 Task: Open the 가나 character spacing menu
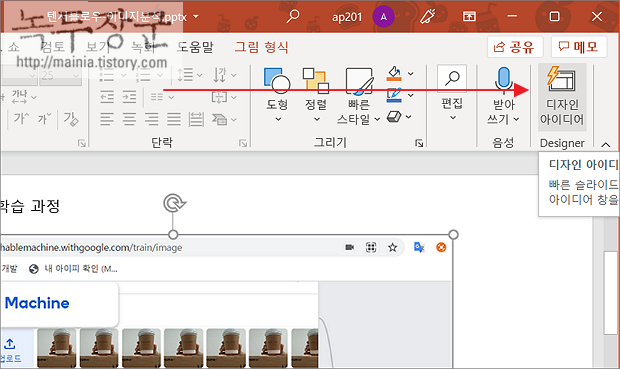24,97
